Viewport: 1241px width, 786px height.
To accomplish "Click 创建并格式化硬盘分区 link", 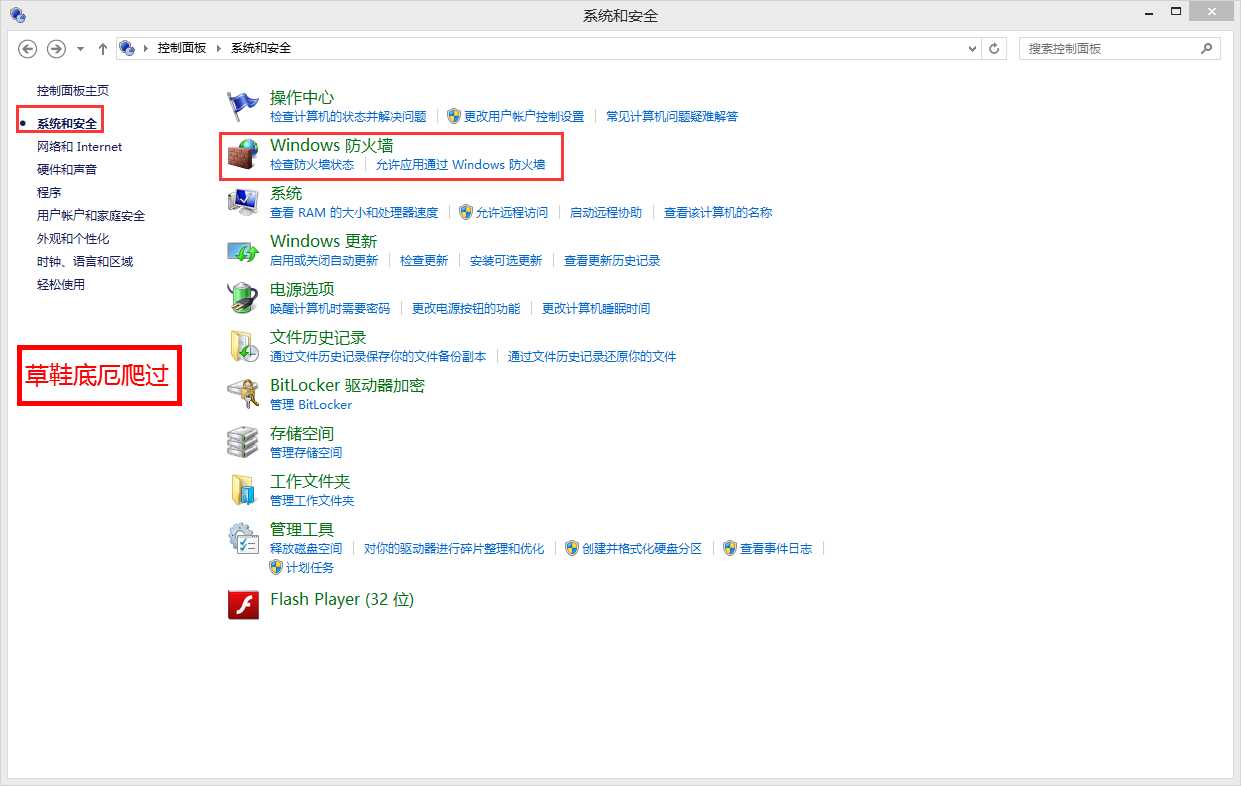I will click(x=642, y=548).
